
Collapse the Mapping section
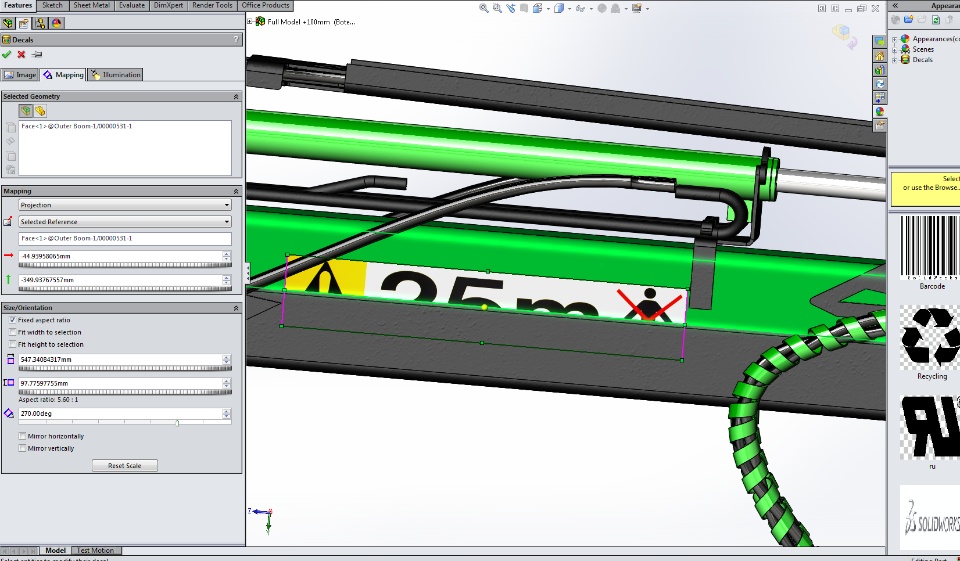click(236, 192)
